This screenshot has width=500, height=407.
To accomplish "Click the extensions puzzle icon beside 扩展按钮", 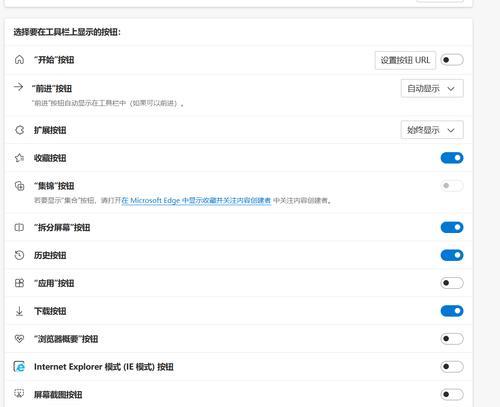I will pos(20,130).
